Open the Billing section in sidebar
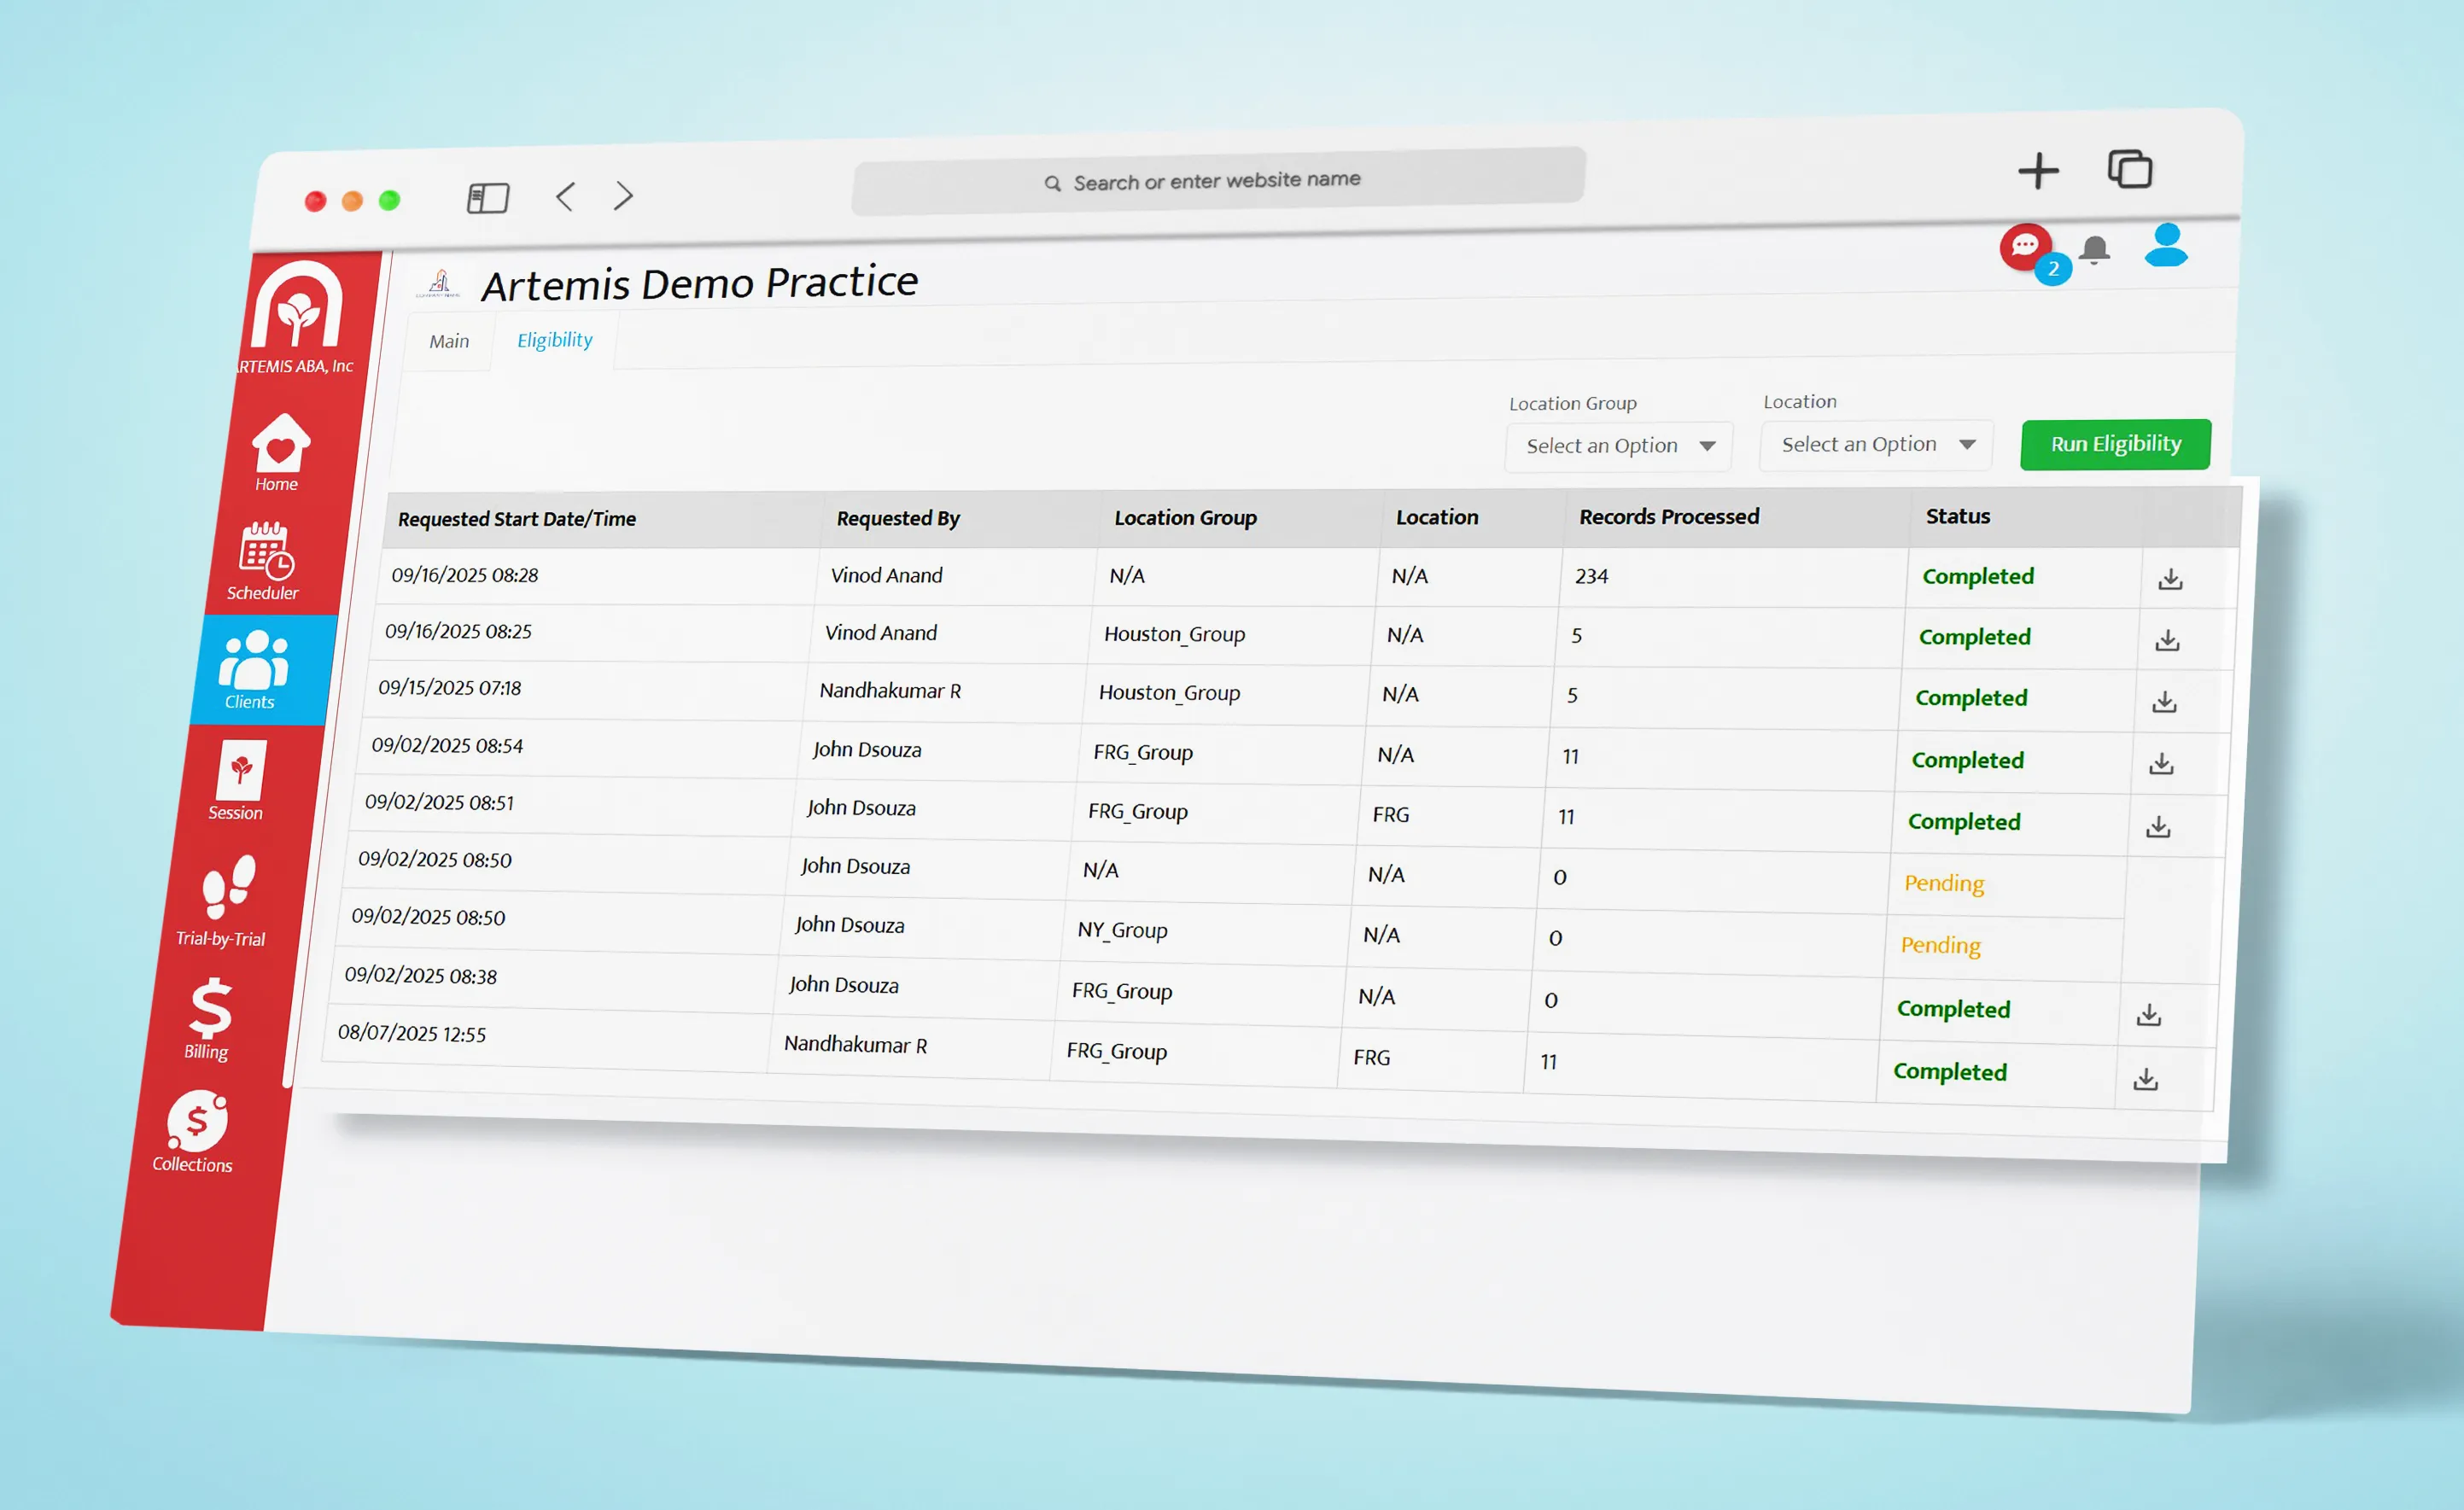The height and width of the screenshot is (1510, 2464). (x=209, y=1019)
